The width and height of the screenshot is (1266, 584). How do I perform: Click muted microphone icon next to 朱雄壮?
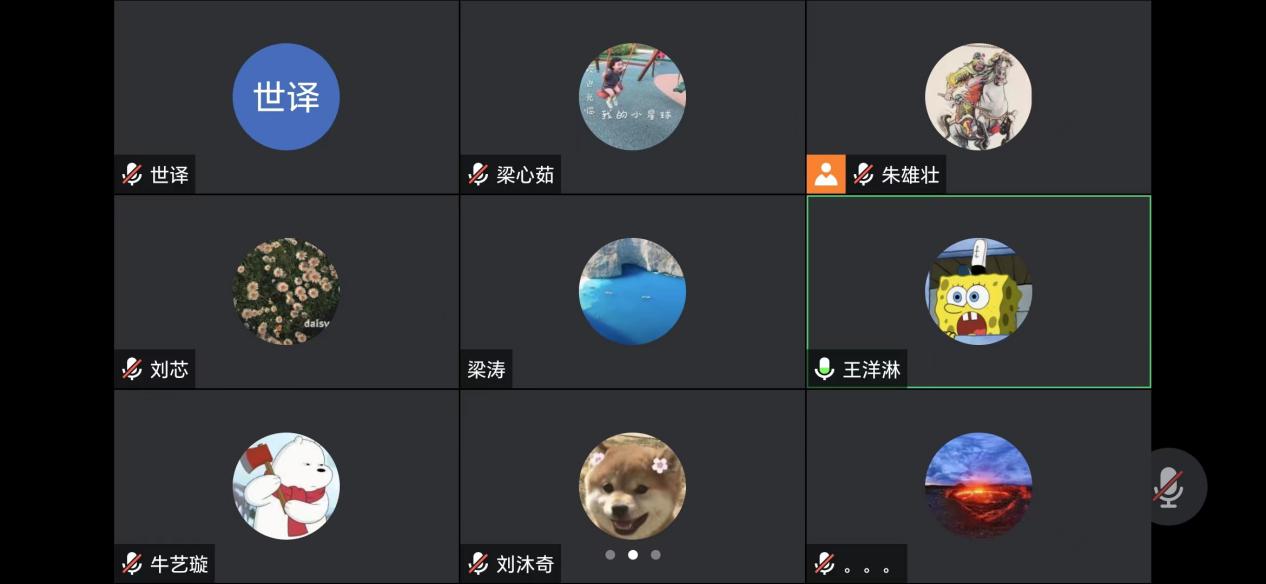tap(863, 175)
